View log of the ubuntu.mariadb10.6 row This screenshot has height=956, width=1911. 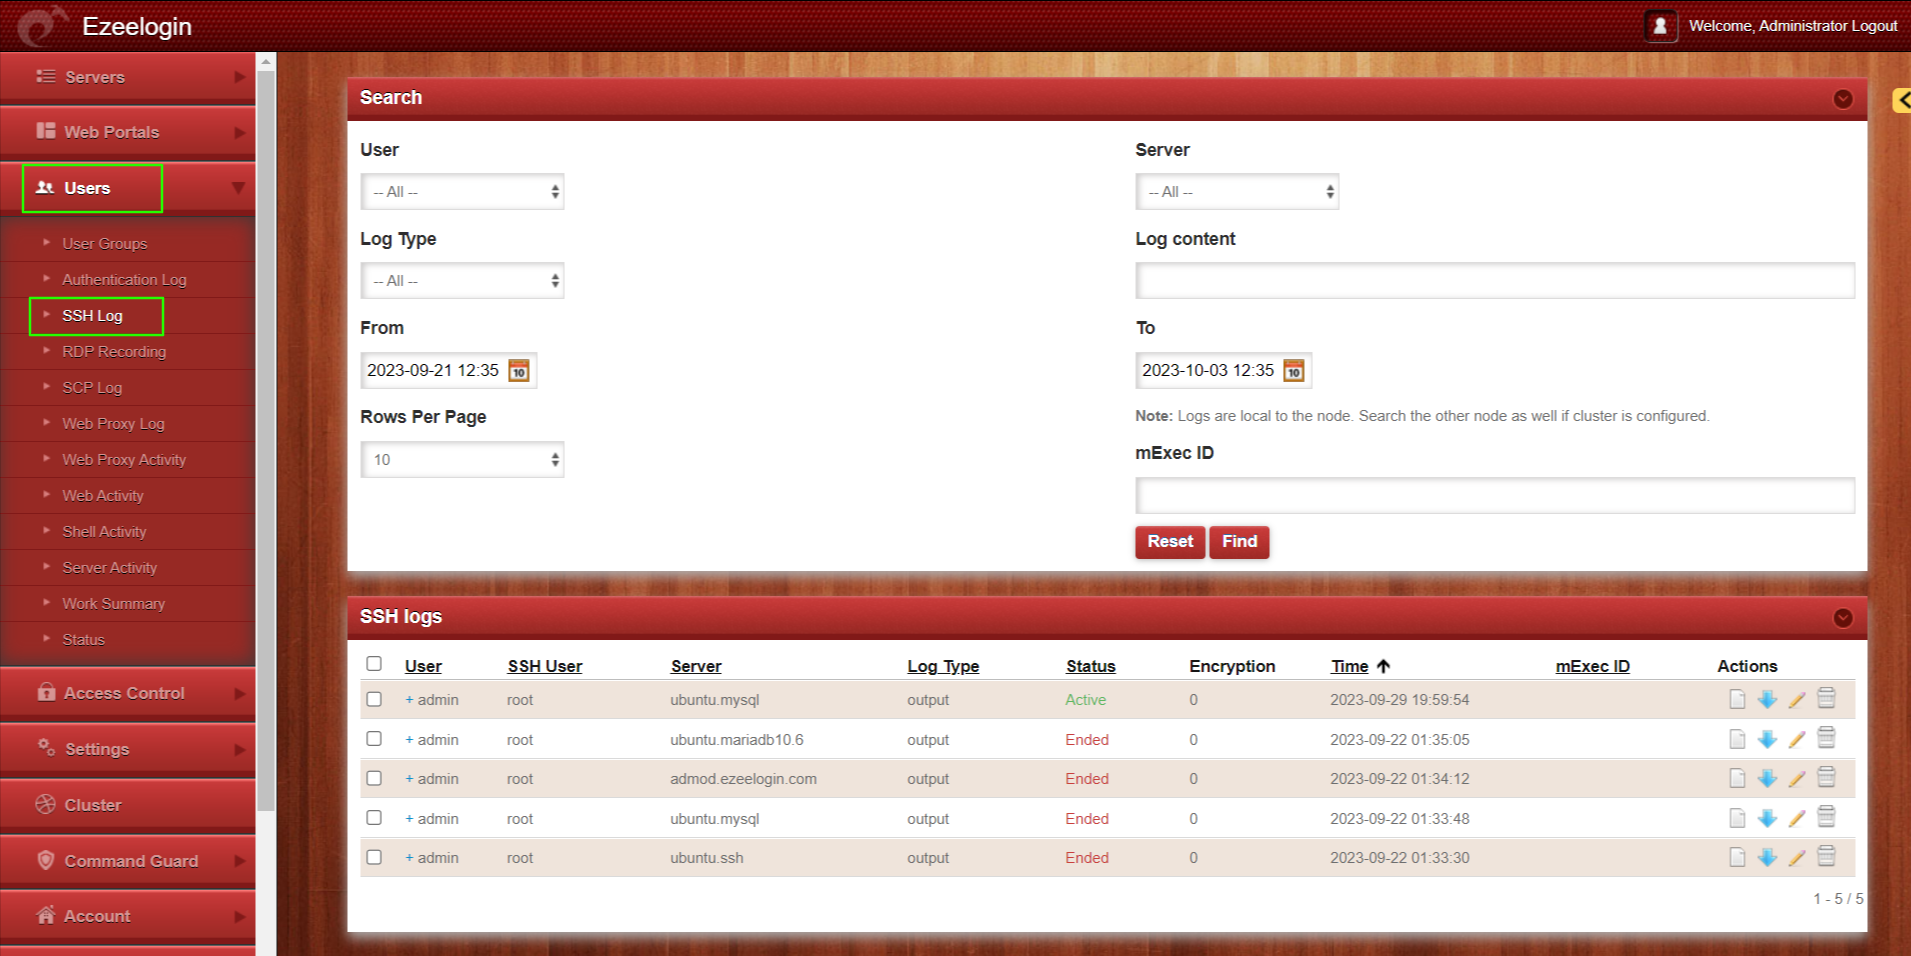point(1737,739)
